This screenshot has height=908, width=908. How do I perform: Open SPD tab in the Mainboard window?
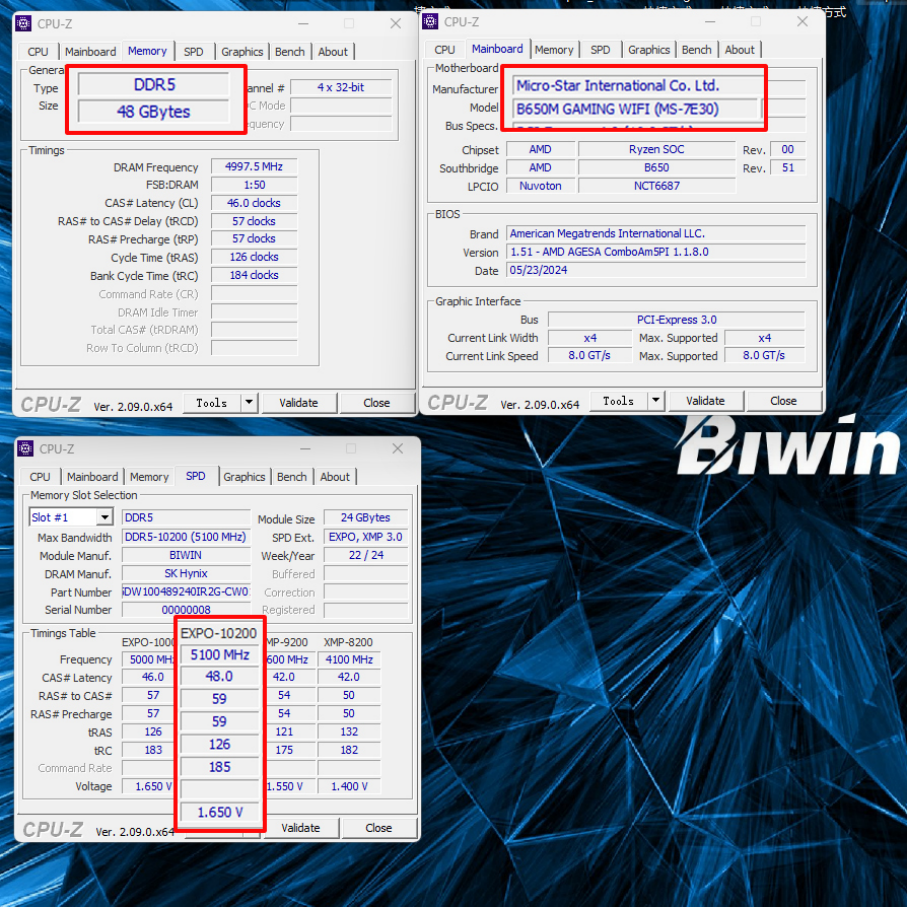click(601, 50)
